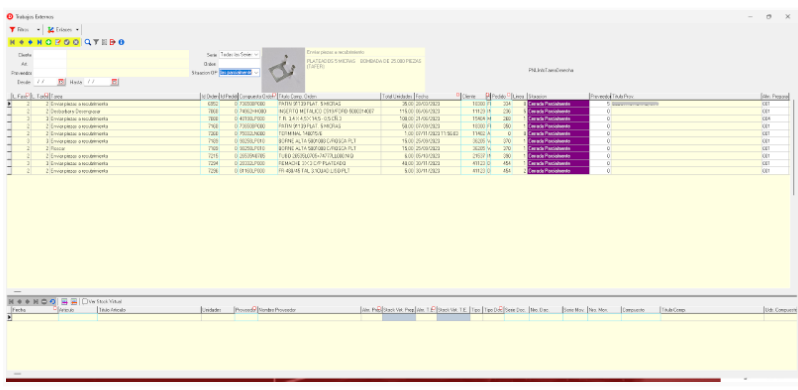Click the grey funnel filter icon
This screenshot has height=390, width=798.
point(96,42)
